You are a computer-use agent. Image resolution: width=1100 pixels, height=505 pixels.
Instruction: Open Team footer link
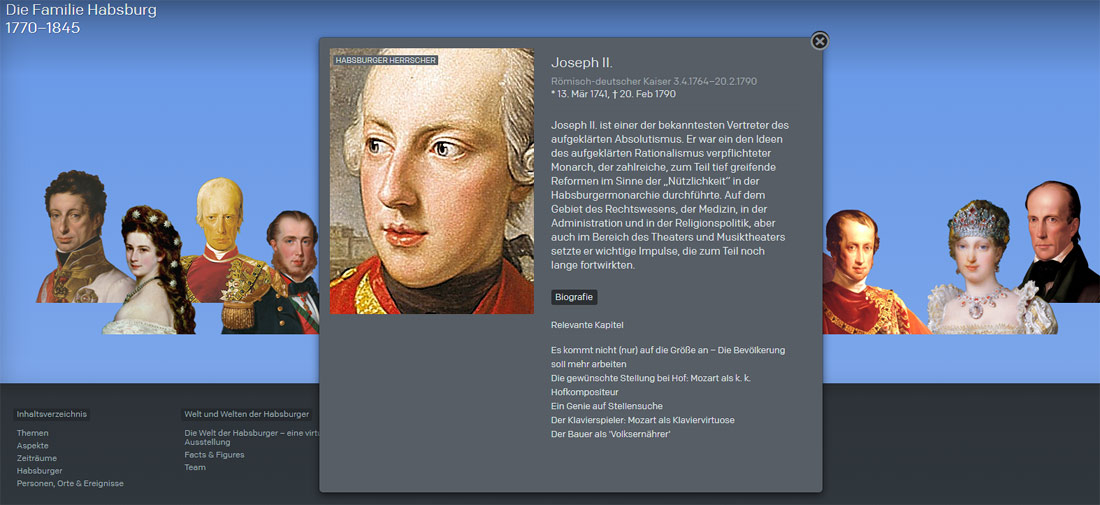(x=195, y=467)
